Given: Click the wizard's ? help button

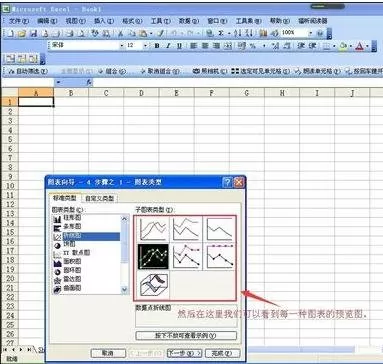Looking at the screenshot, I should pyautogui.click(x=227, y=182).
